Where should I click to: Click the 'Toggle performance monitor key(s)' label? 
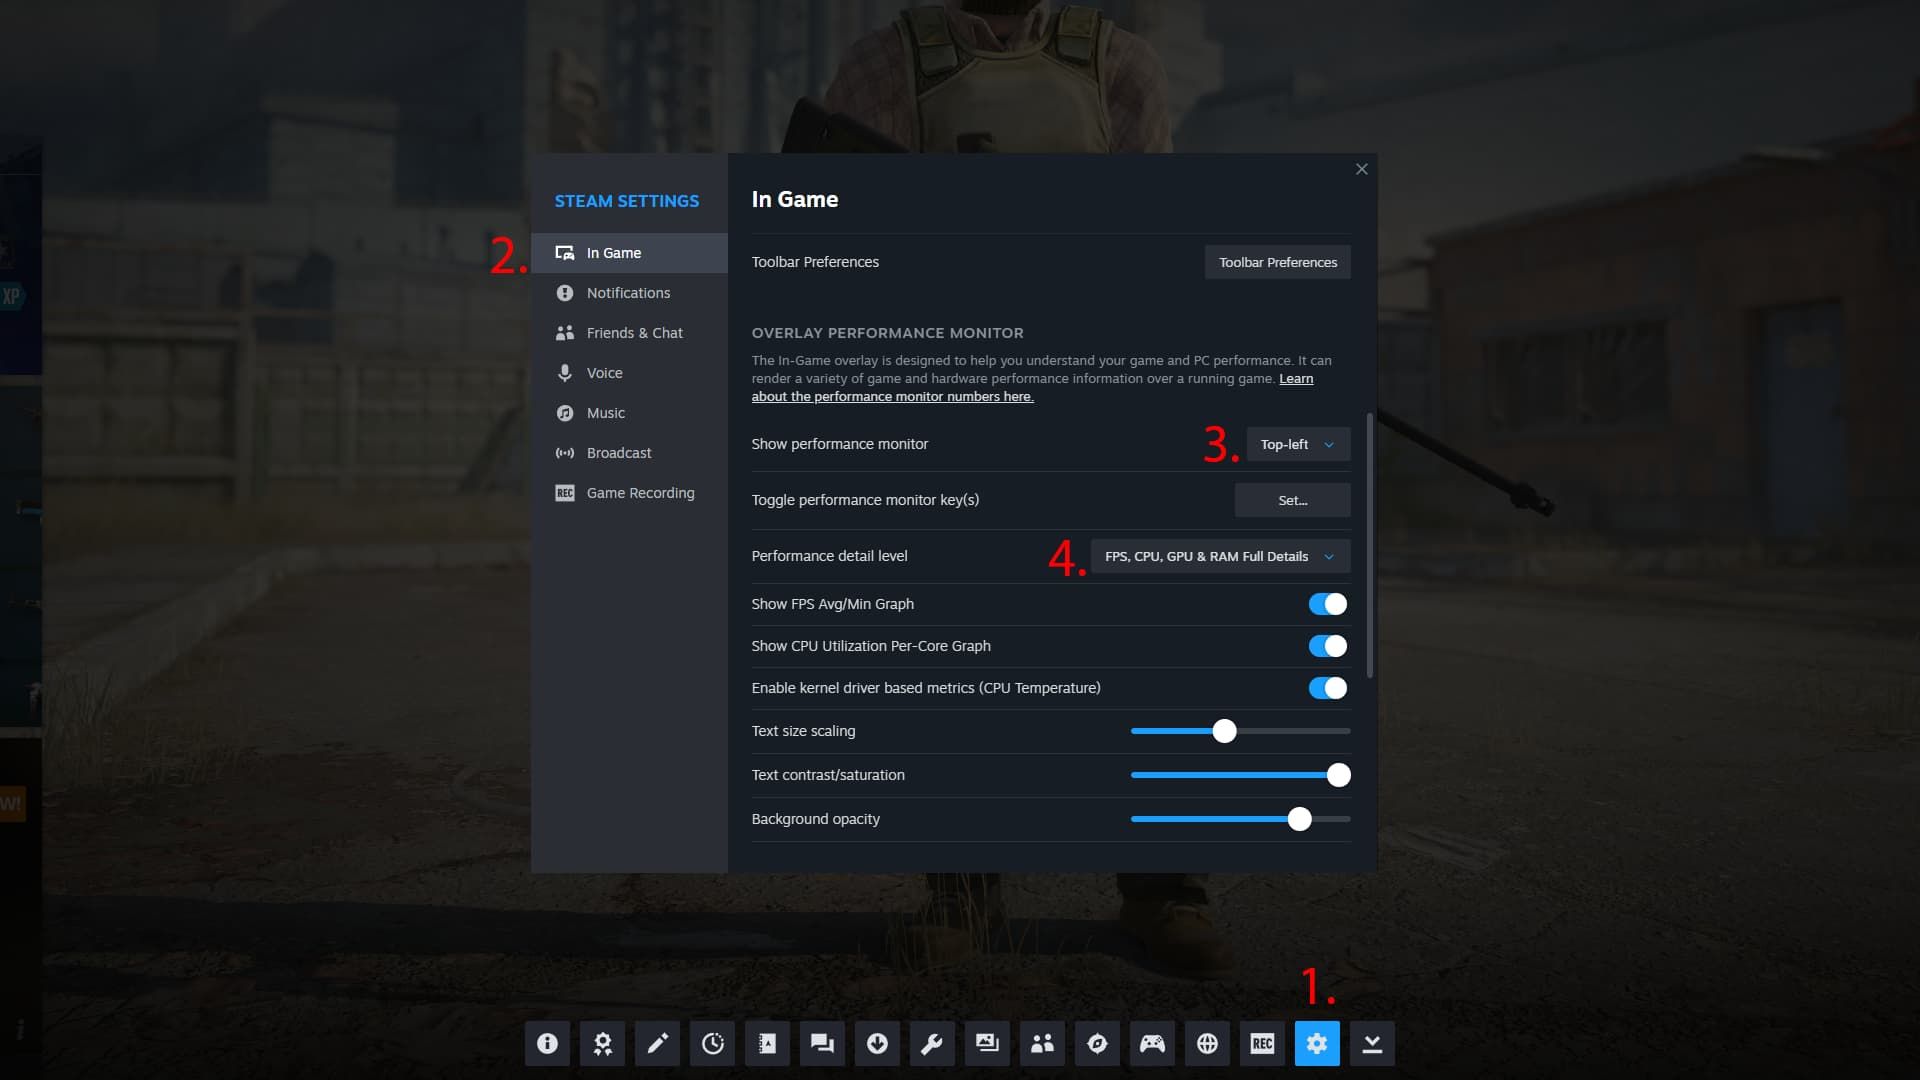click(865, 500)
